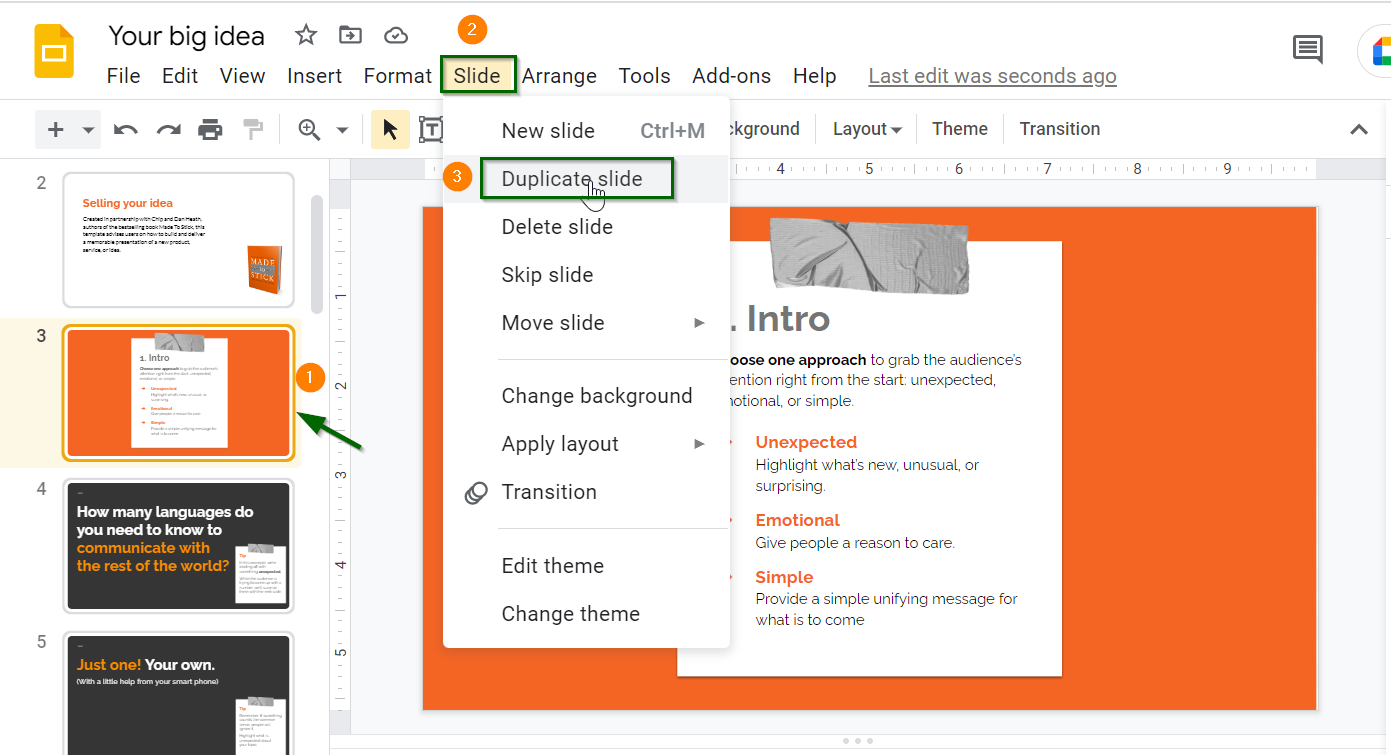1391x755 pixels.
Task: Open Last edit was seconds ago link
Action: tap(993, 76)
